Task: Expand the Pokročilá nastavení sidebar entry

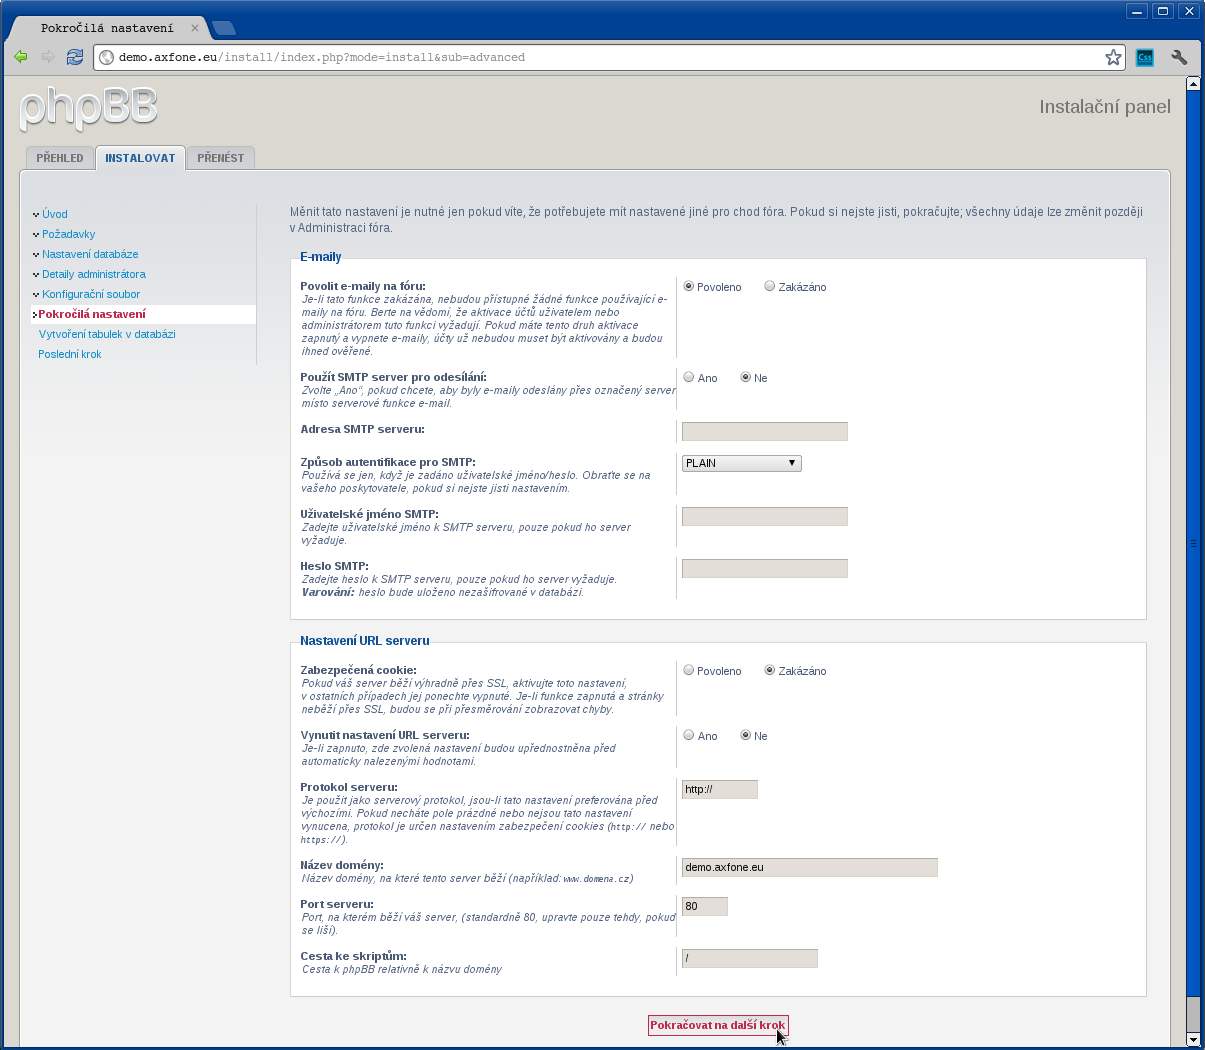Action: click(x=34, y=314)
